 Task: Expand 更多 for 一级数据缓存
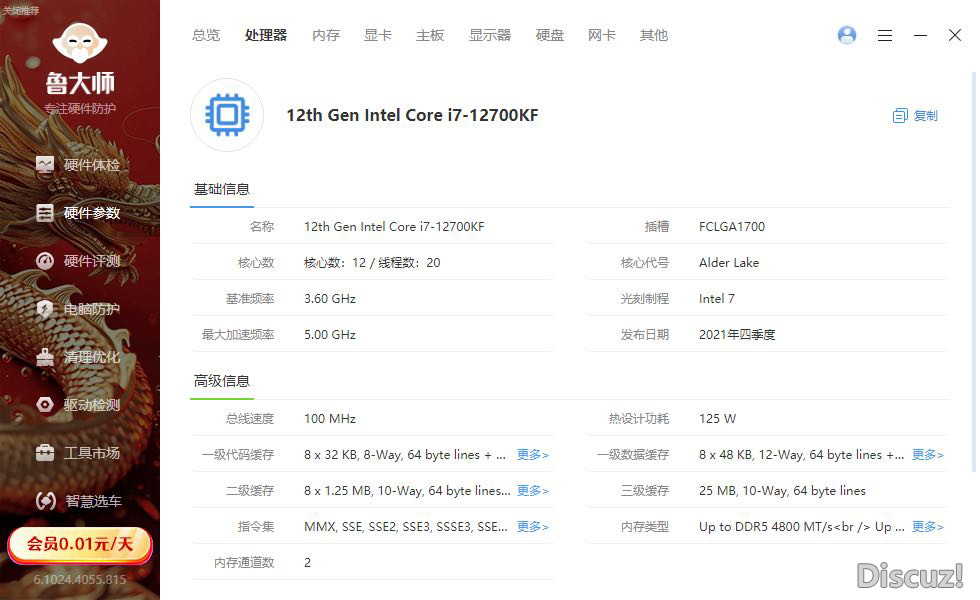928,455
